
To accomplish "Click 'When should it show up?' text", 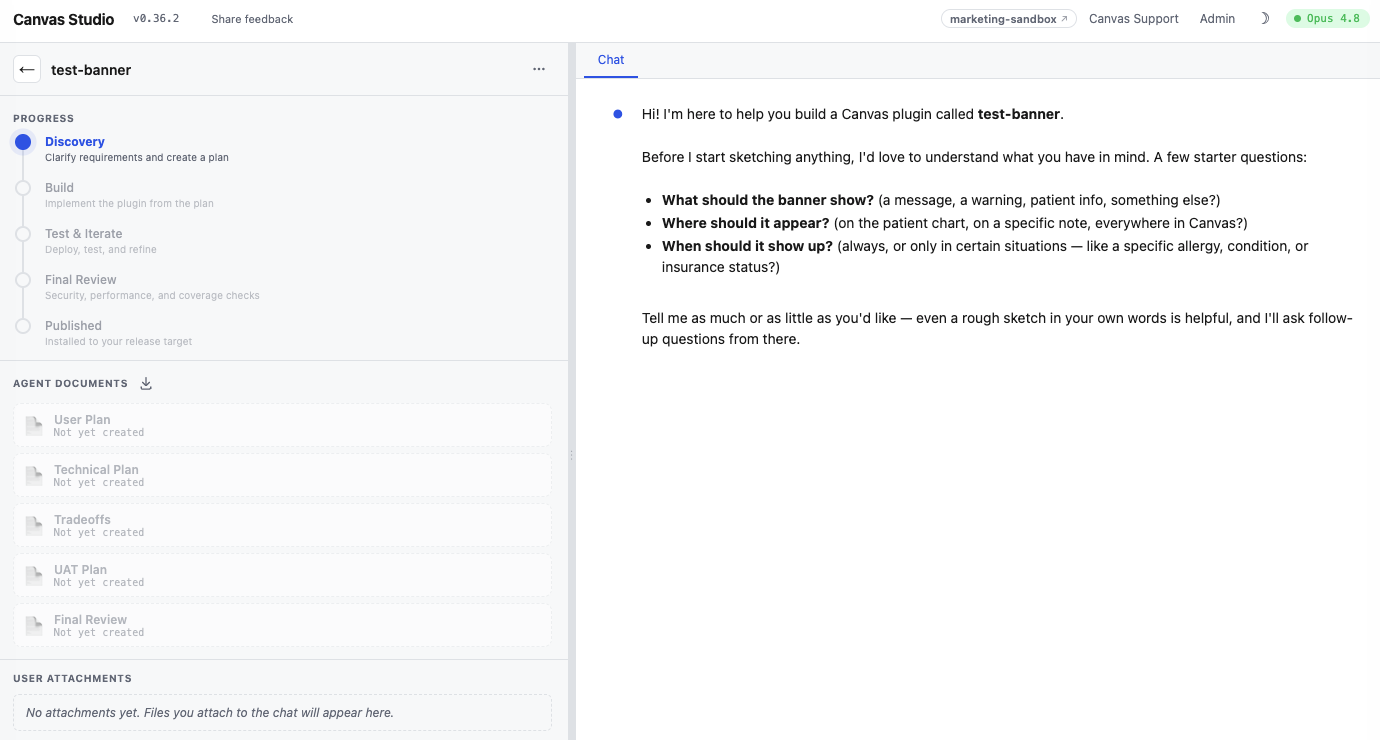I will tap(747, 246).
